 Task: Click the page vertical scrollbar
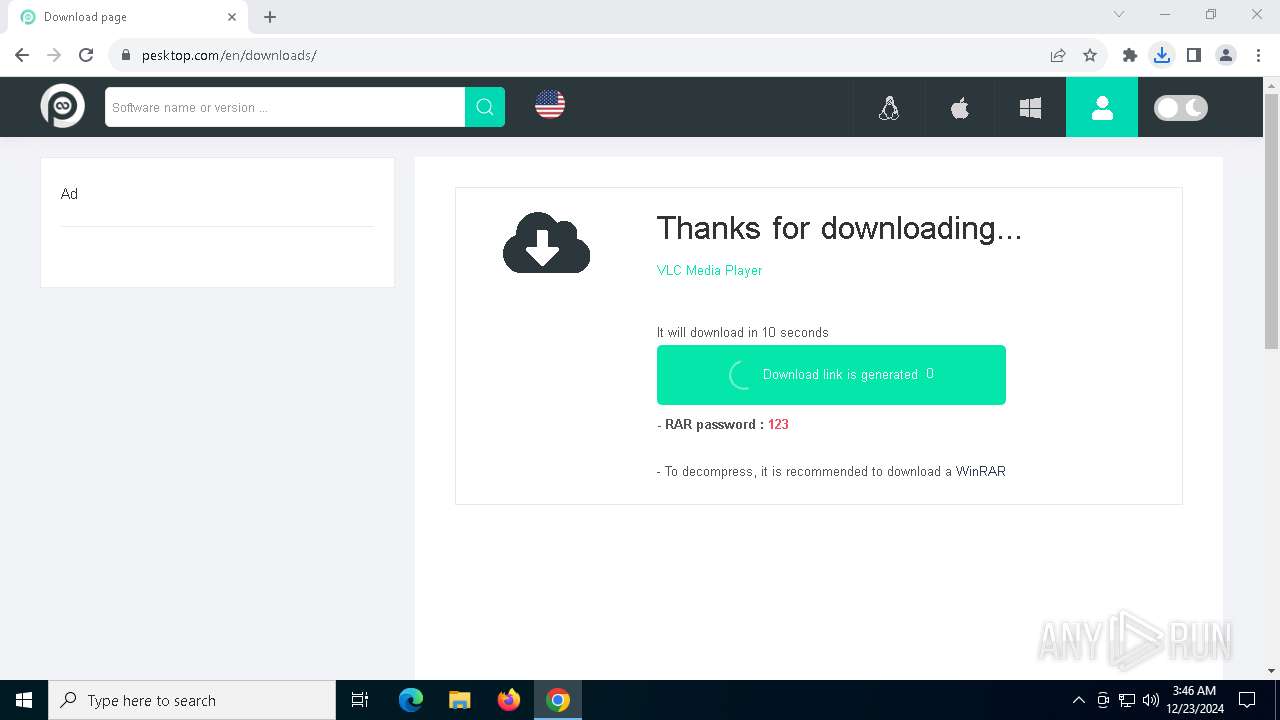pos(1271,220)
